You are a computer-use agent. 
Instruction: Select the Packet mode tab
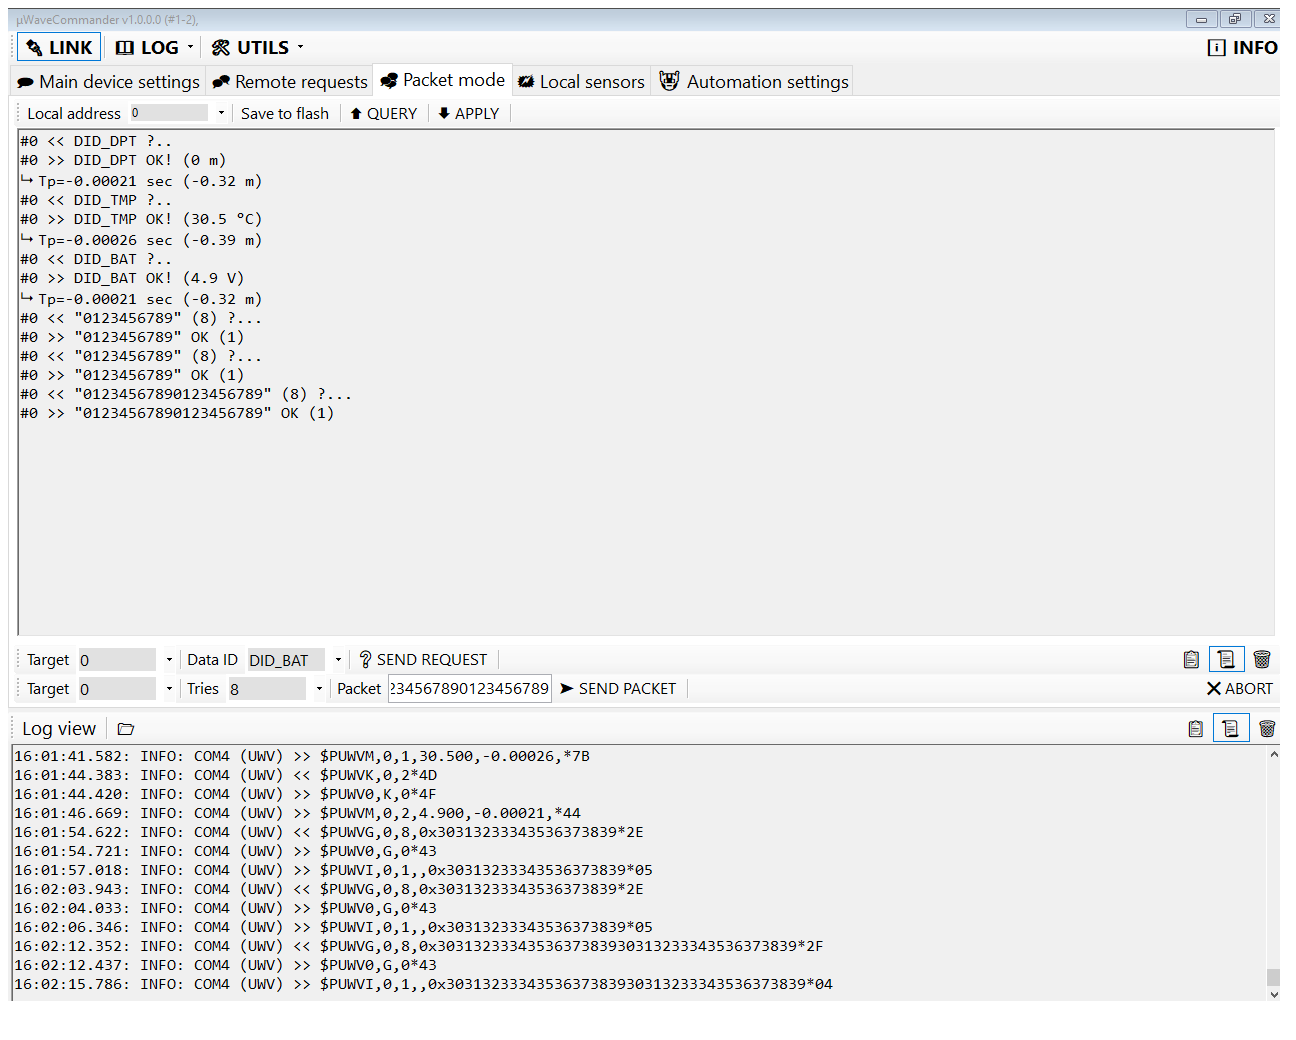pos(443,80)
